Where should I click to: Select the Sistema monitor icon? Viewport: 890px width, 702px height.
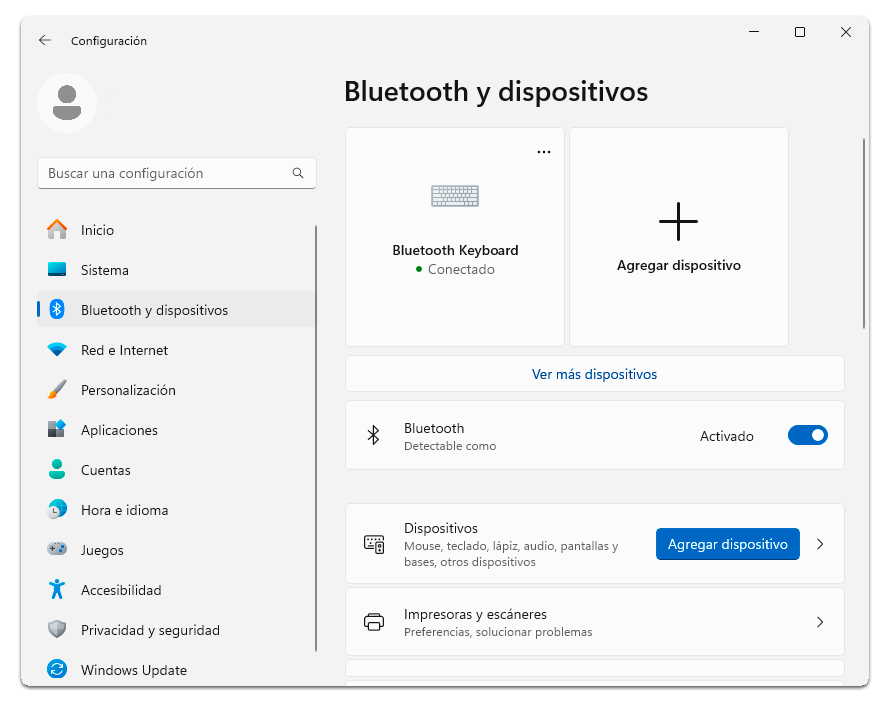coord(57,270)
